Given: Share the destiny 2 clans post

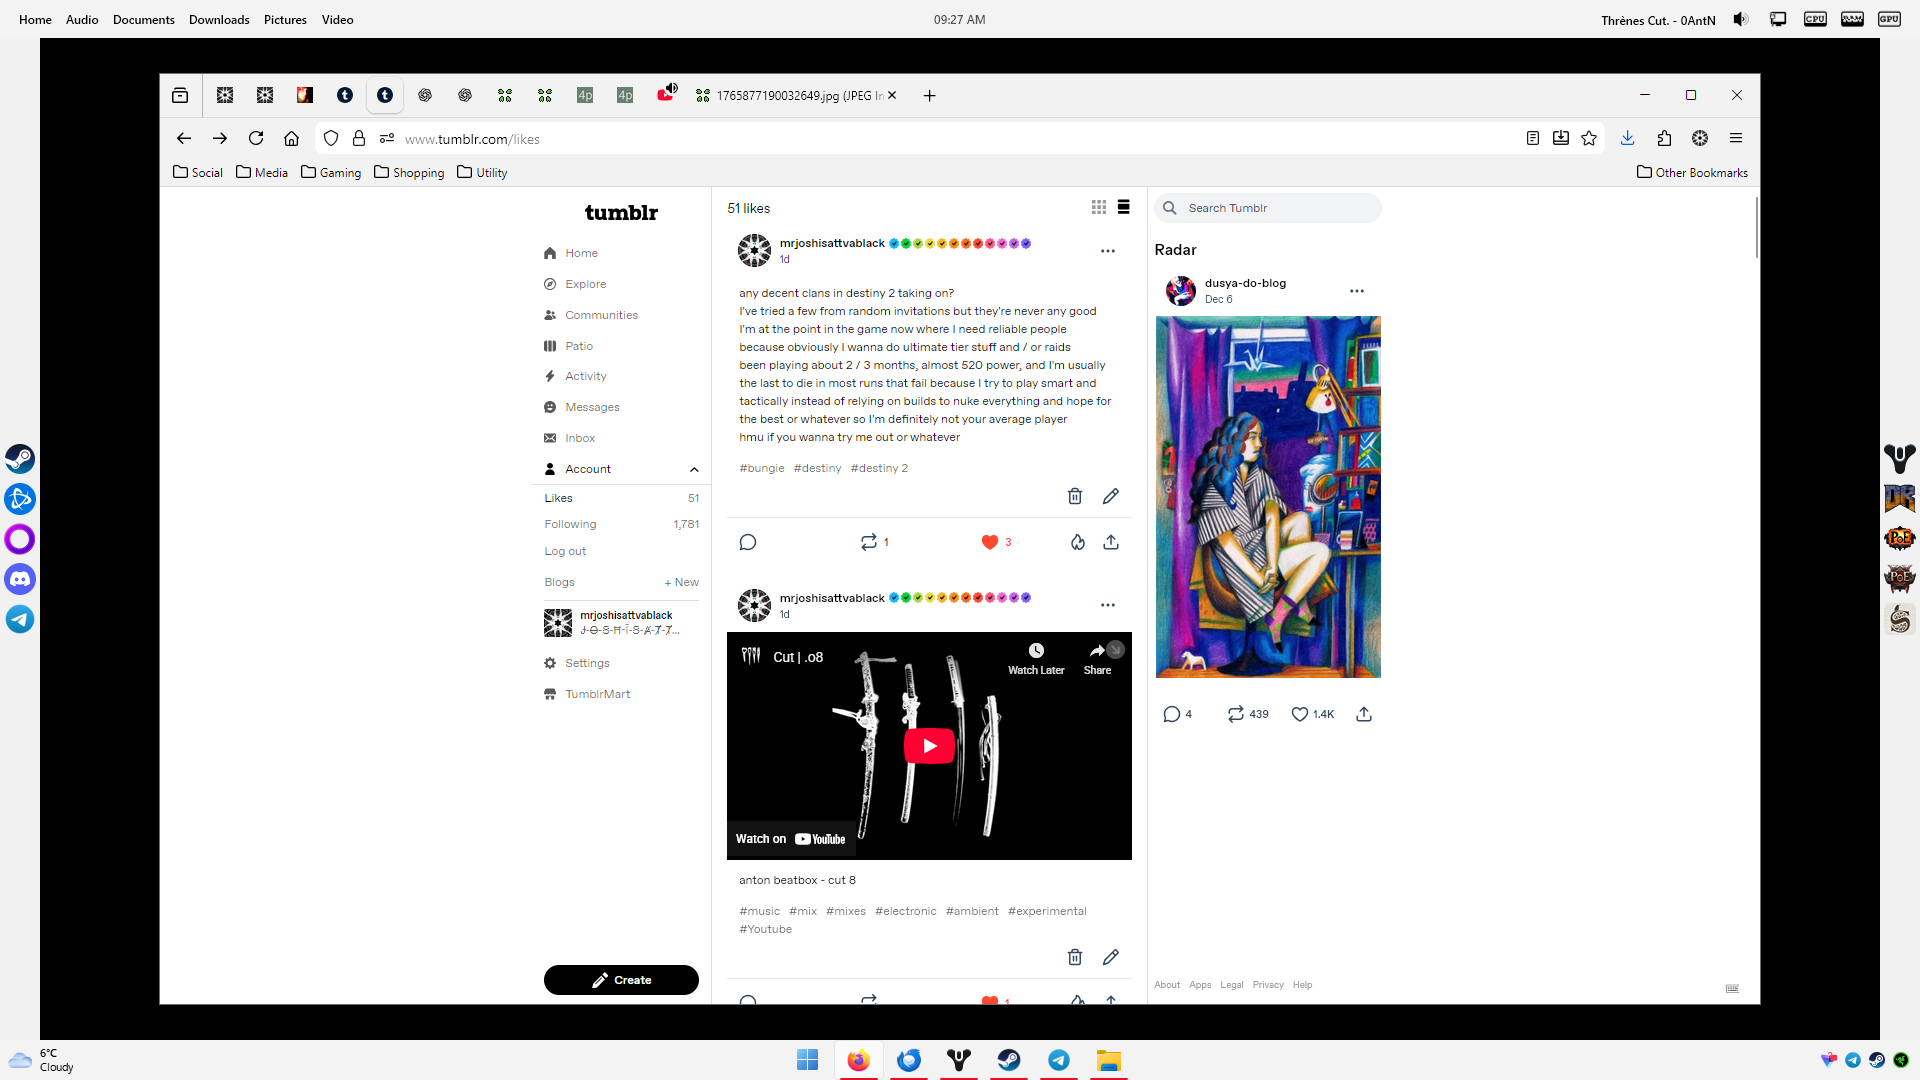Looking at the screenshot, I should [1111, 542].
